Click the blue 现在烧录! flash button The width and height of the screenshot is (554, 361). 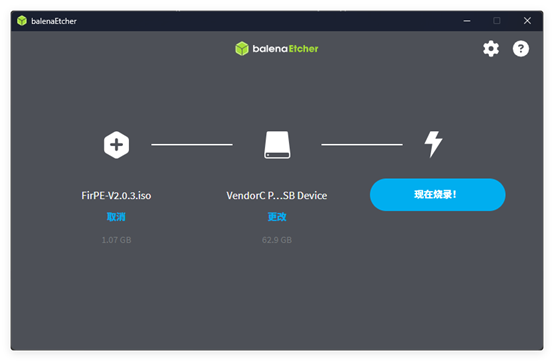(437, 195)
